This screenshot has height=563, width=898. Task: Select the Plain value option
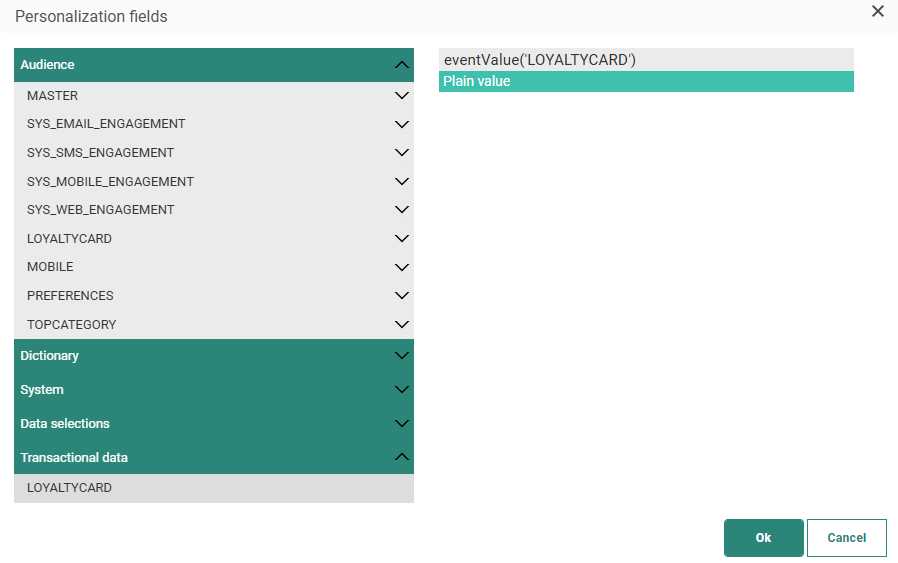[645, 82]
